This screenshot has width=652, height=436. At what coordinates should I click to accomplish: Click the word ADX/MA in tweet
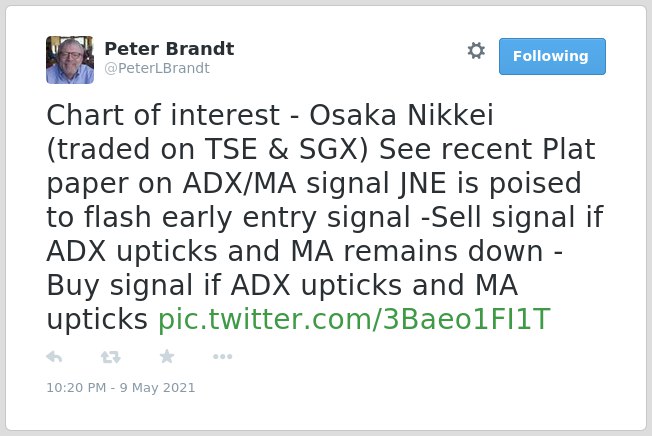pyautogui.click(x=240, y=183)
